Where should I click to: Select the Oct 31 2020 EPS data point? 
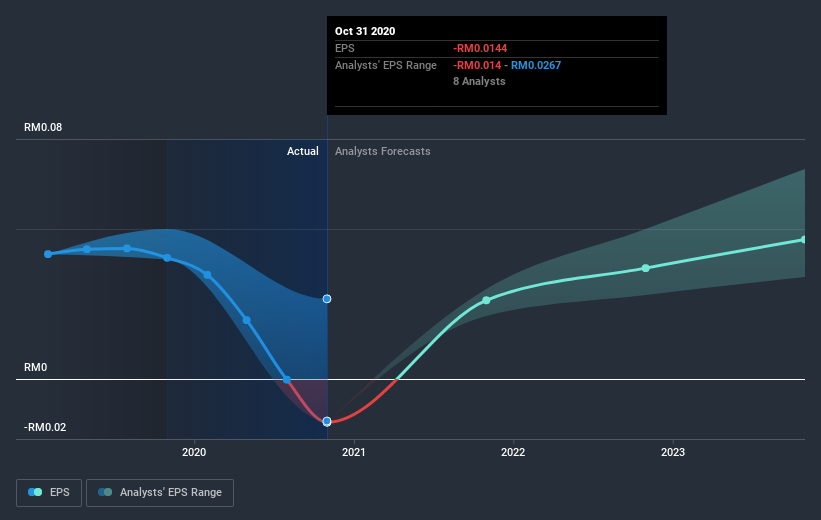327,422
